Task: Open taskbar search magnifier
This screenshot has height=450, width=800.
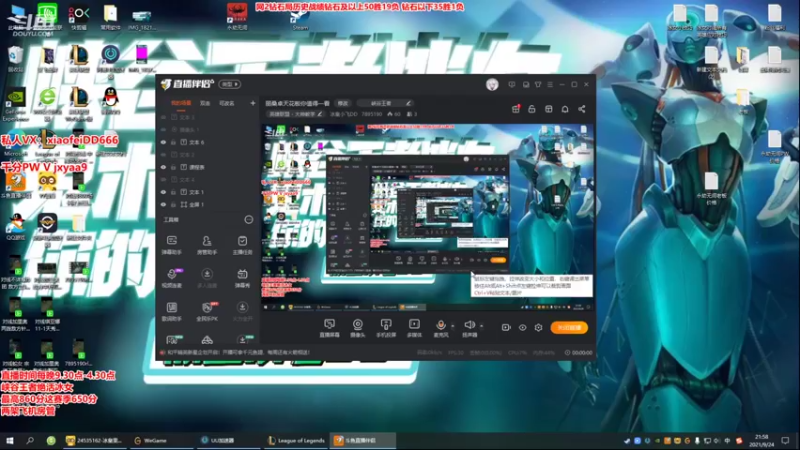Action: click(x=30, y=440)
